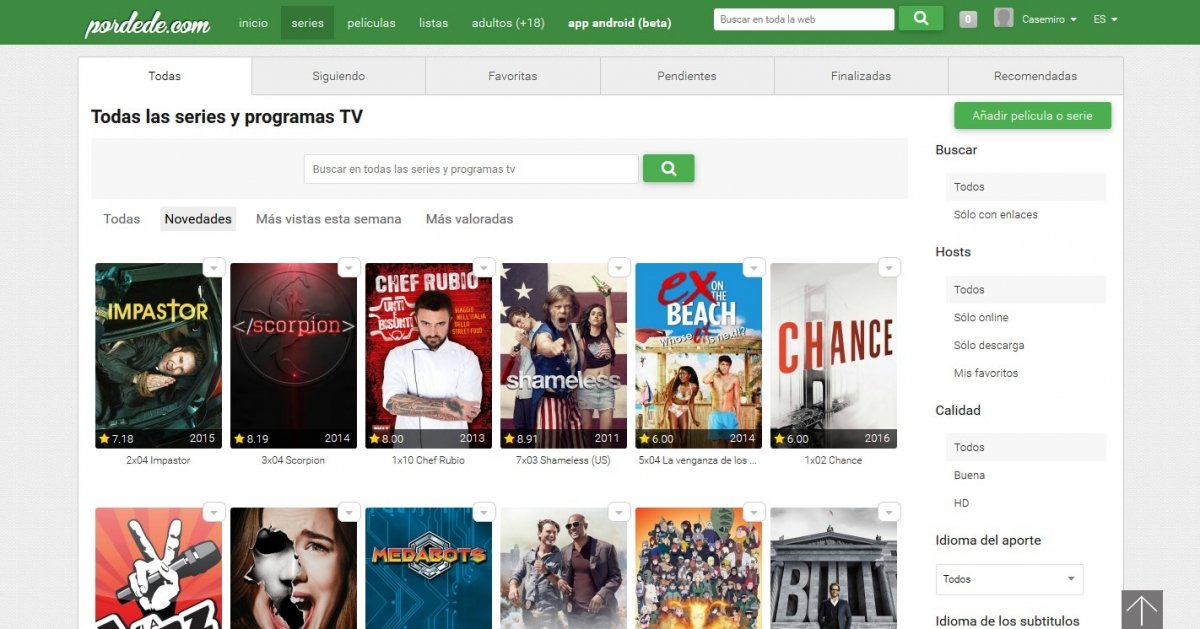Select Sólo descarga host filter
This screenshot has width=1200, height=629.
pyautogui.click(x=988, y=346)
